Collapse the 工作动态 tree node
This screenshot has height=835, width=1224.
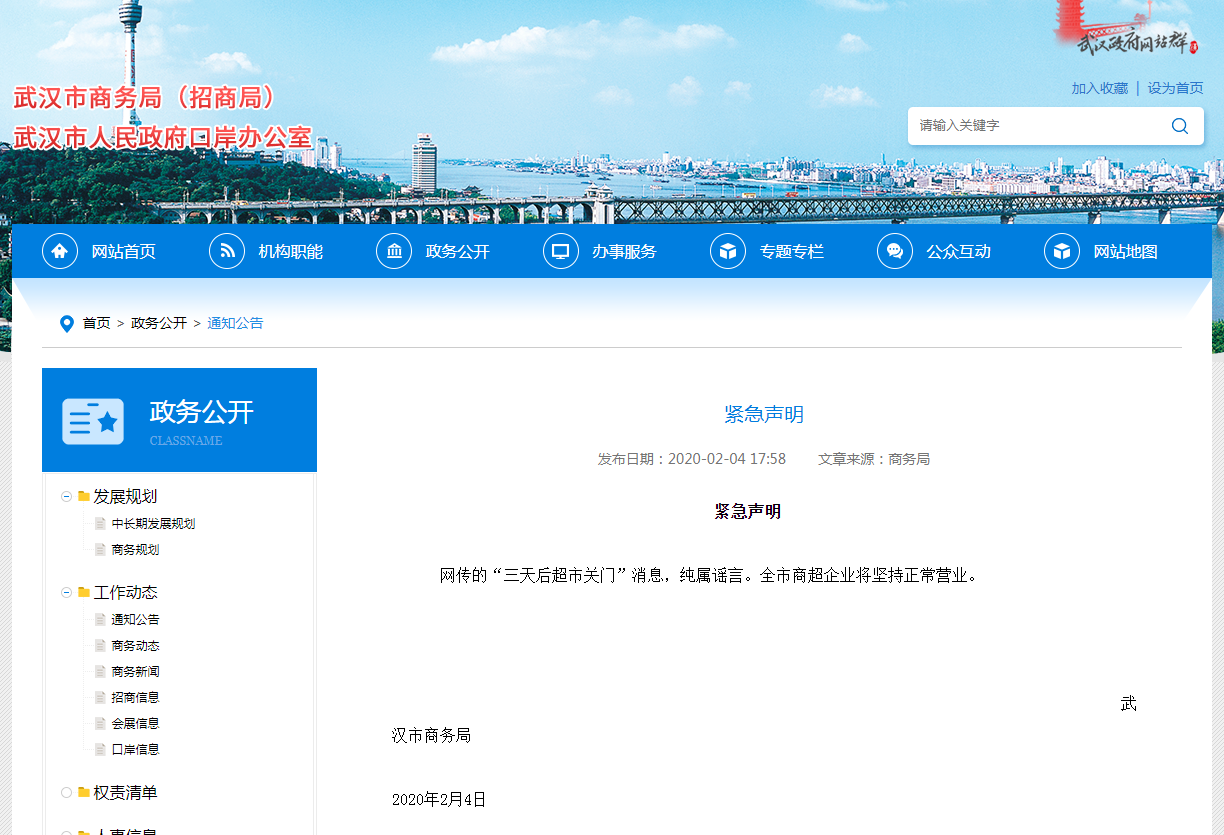pyautogui.click(x=67, y=593)
